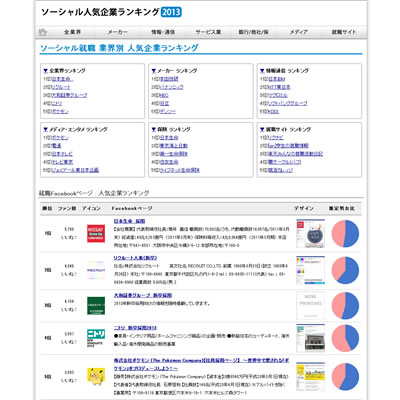Screen dimensions: 400x400
Task: View design thumbnail for 日本生命 row
Action: click(x=310, y=233)
